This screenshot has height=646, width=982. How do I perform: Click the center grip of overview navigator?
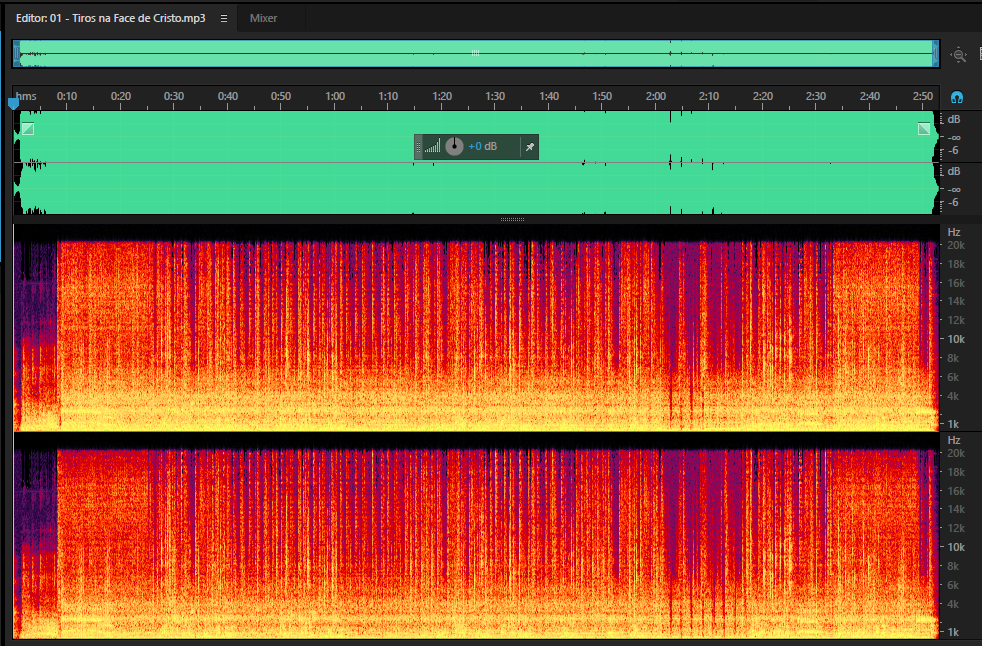pyautogui.click(x=475, y=53)
